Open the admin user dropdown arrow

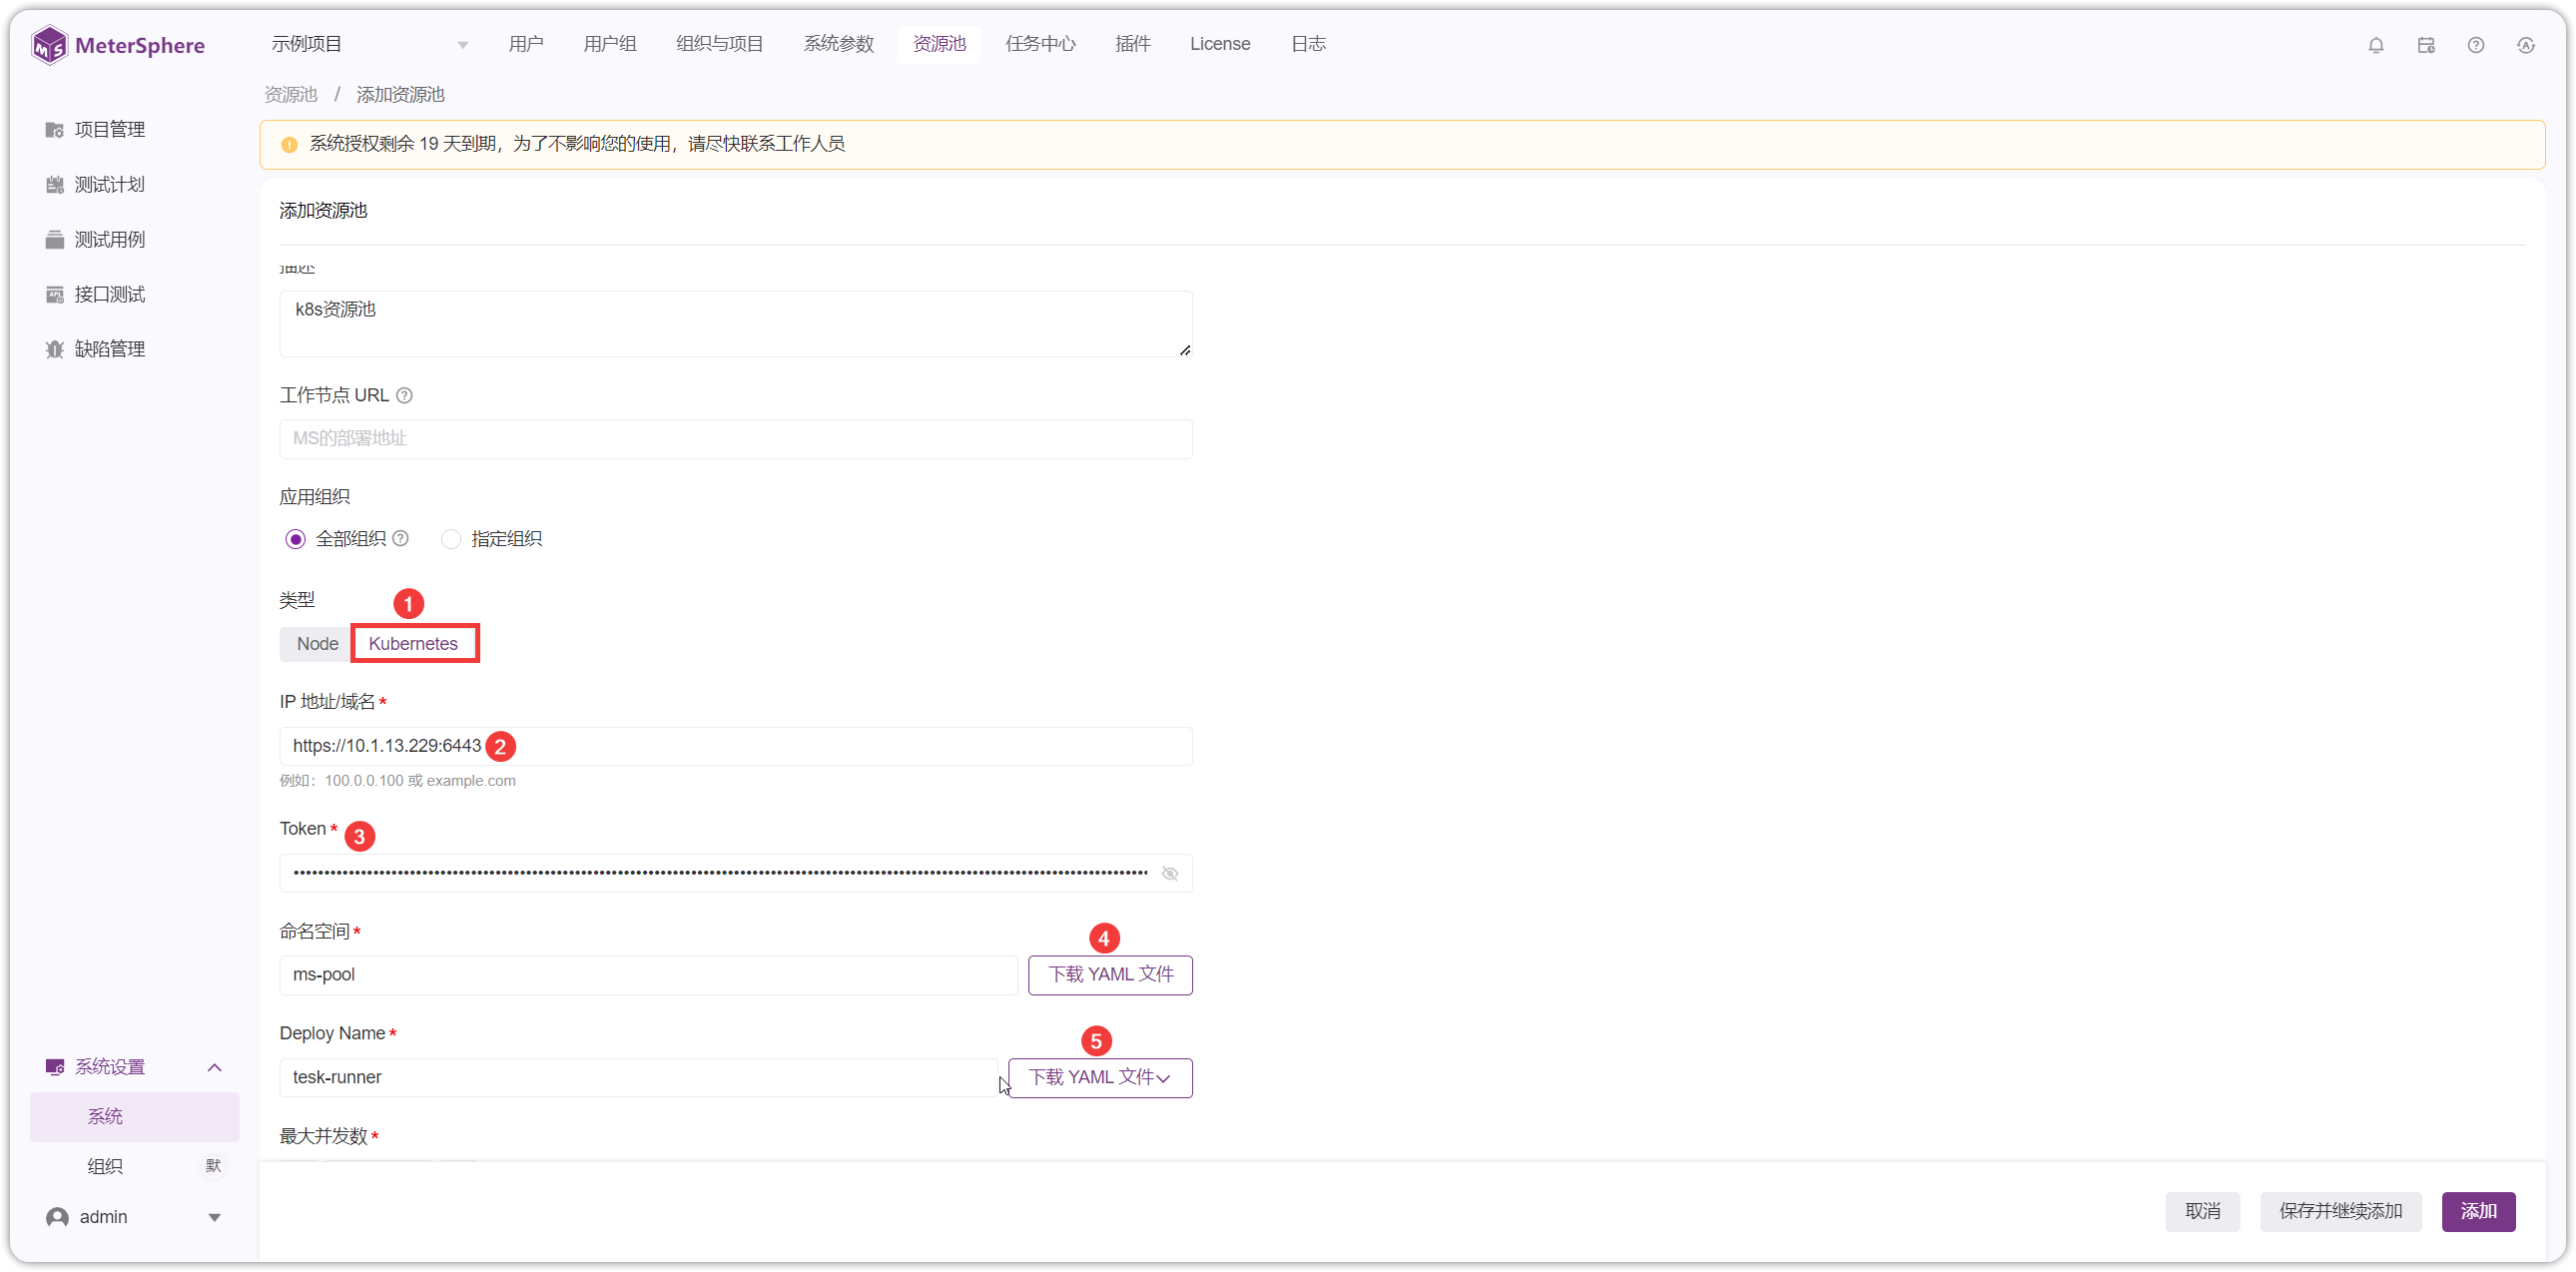tap(214, 1218)
